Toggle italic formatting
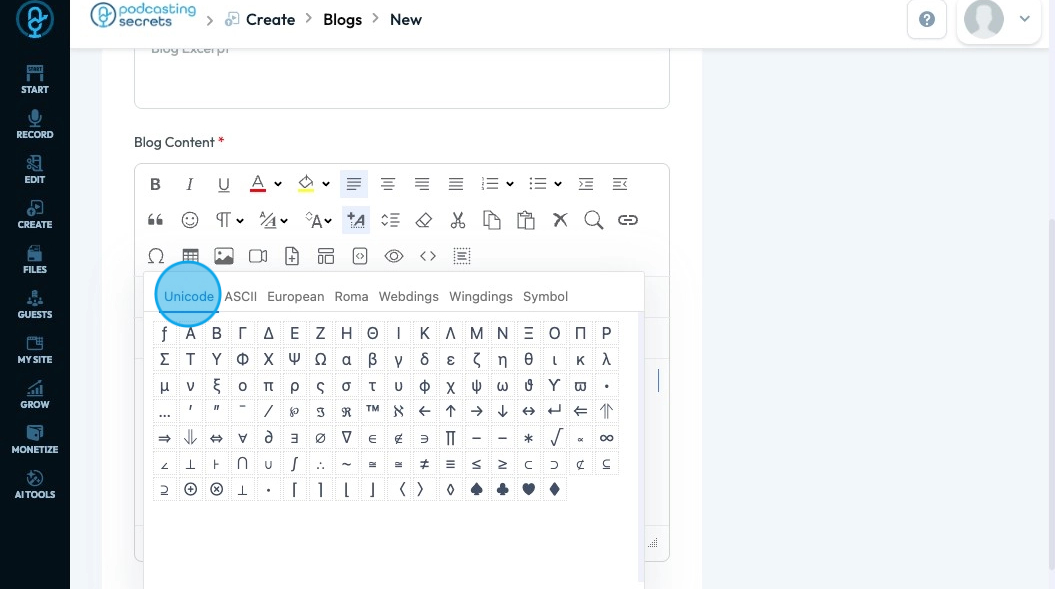 (x=190, y=184)
